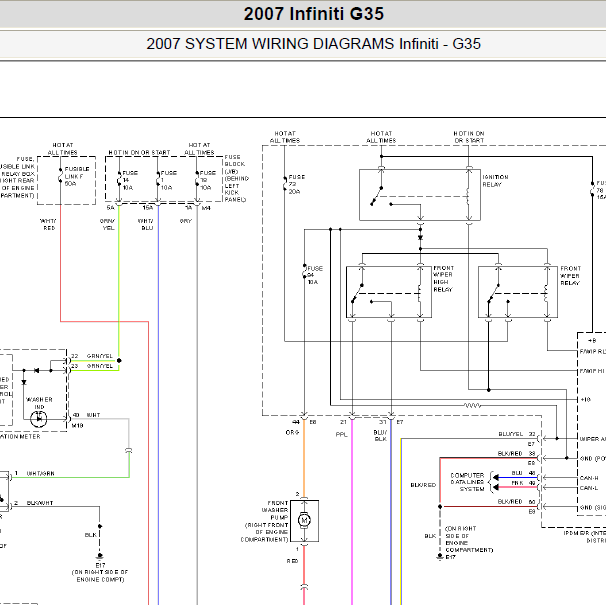Click the "FUSE 73 20A" label
Screen dimensions: 606x605
(296, 184)
